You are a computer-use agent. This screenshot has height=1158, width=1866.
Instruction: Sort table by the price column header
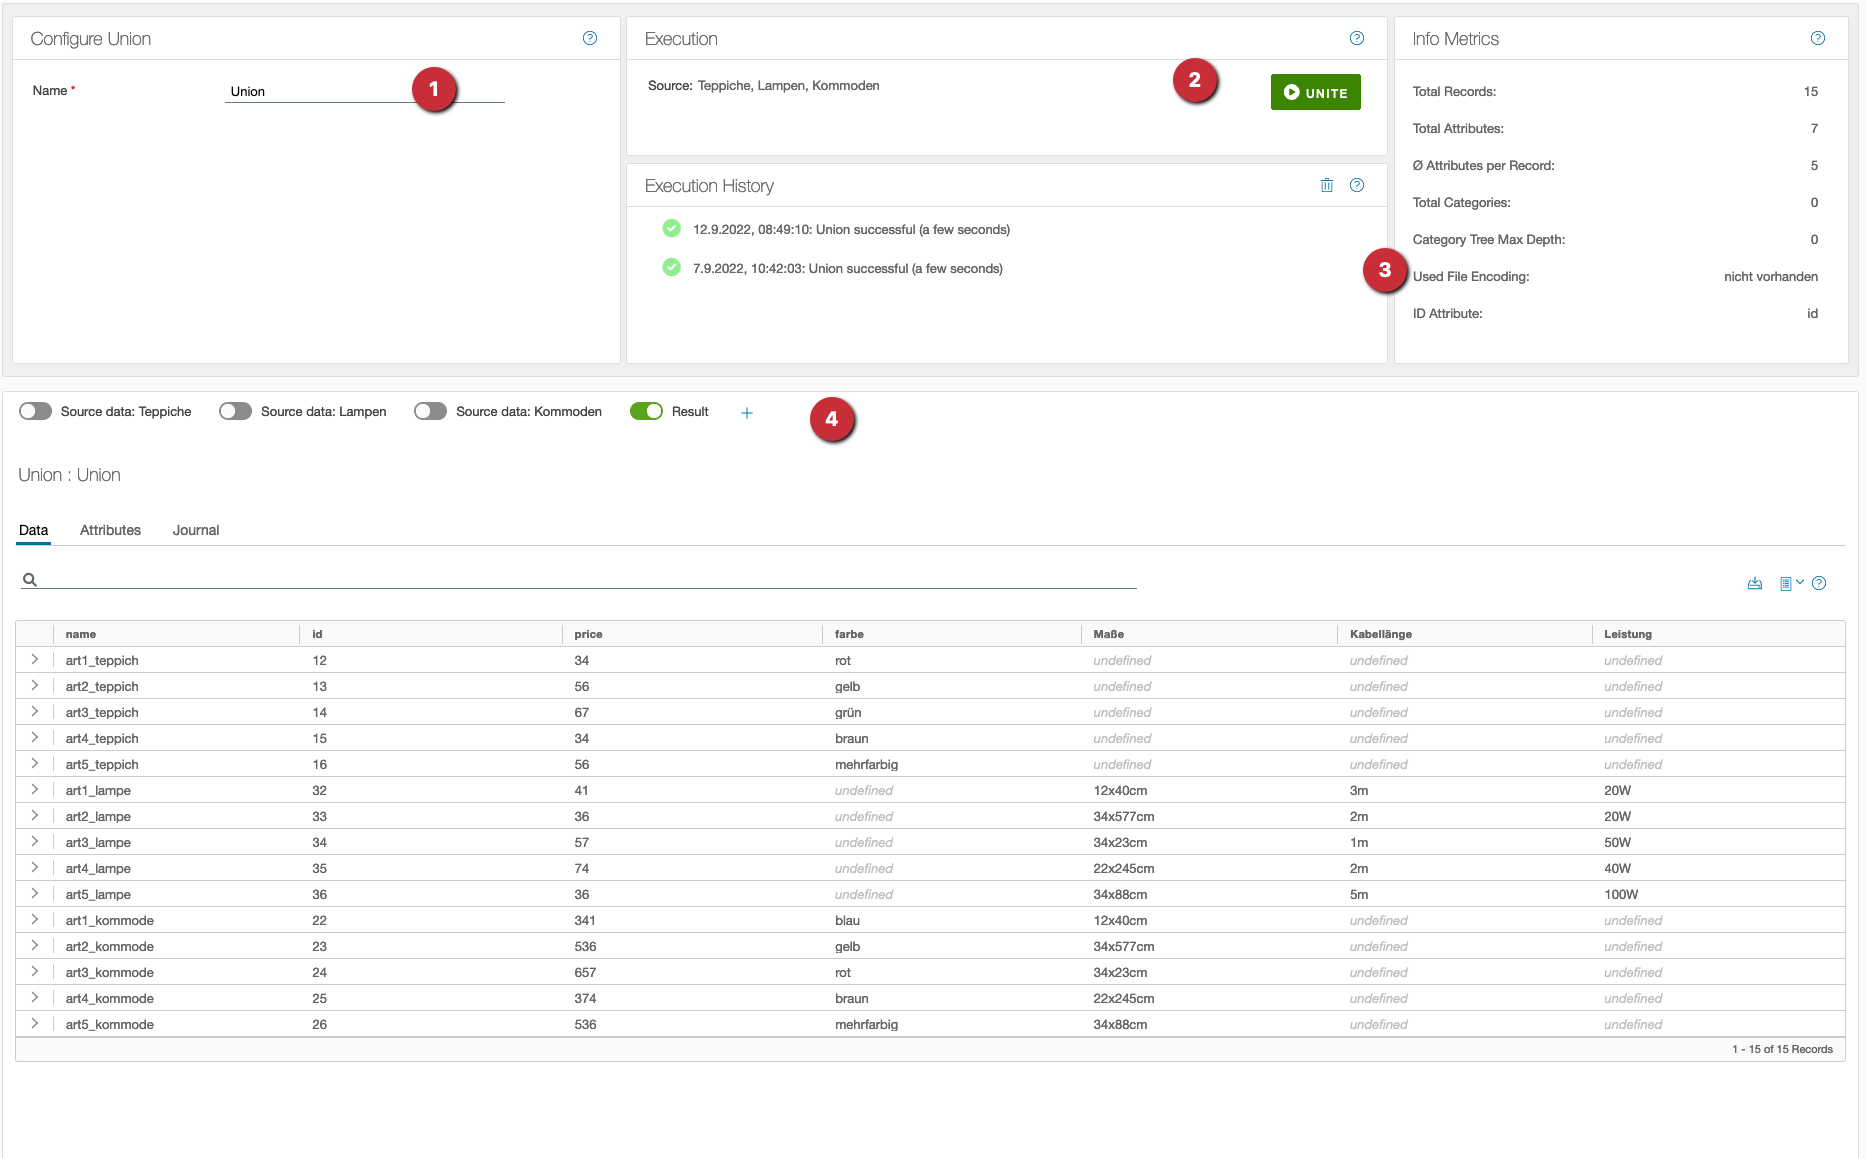pyautogui.click(x=588, y=634)
